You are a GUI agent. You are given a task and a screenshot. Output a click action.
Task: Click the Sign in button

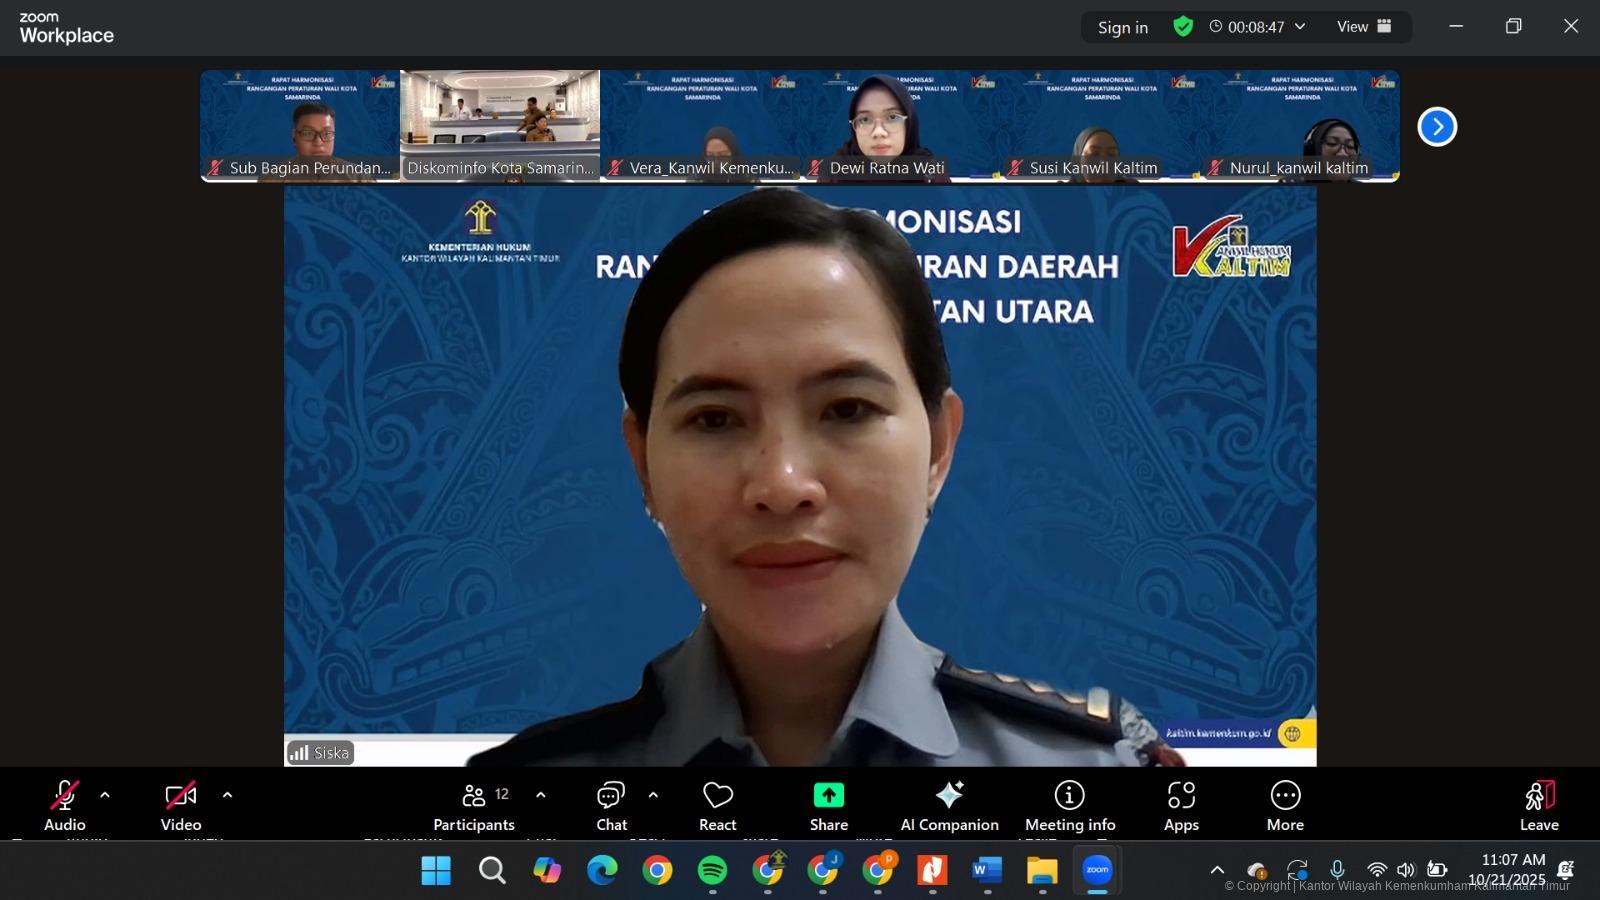[x=1122, y=28]
